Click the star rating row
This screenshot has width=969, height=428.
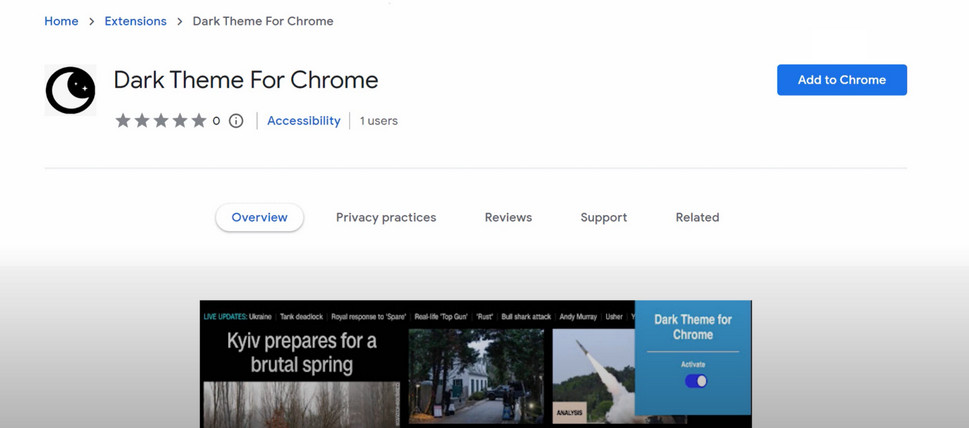click(x=161, y=121)
